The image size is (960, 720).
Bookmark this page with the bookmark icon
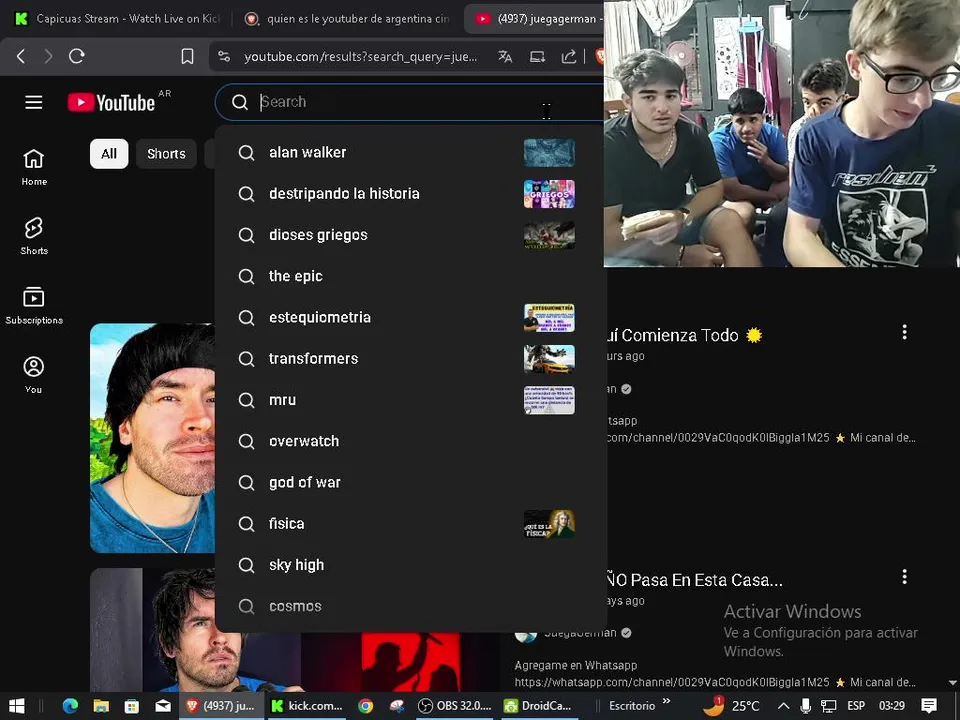point(187,56)
